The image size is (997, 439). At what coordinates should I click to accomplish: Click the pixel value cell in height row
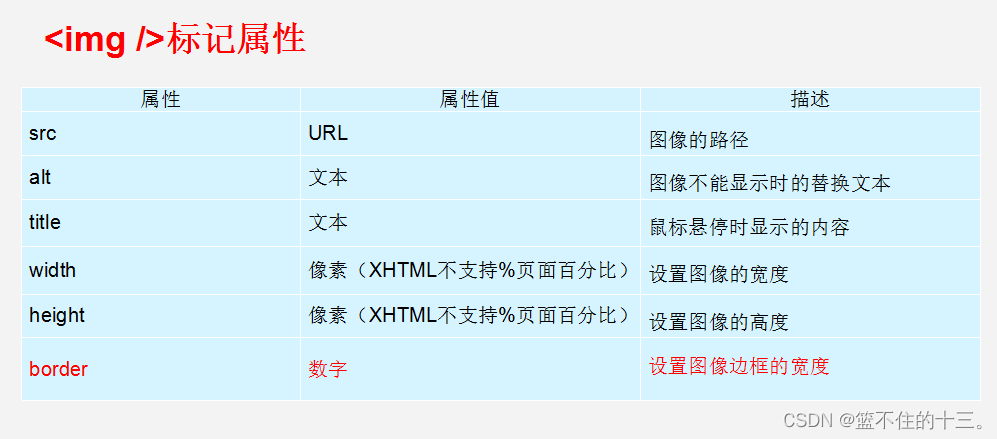(x=470, y=316)
